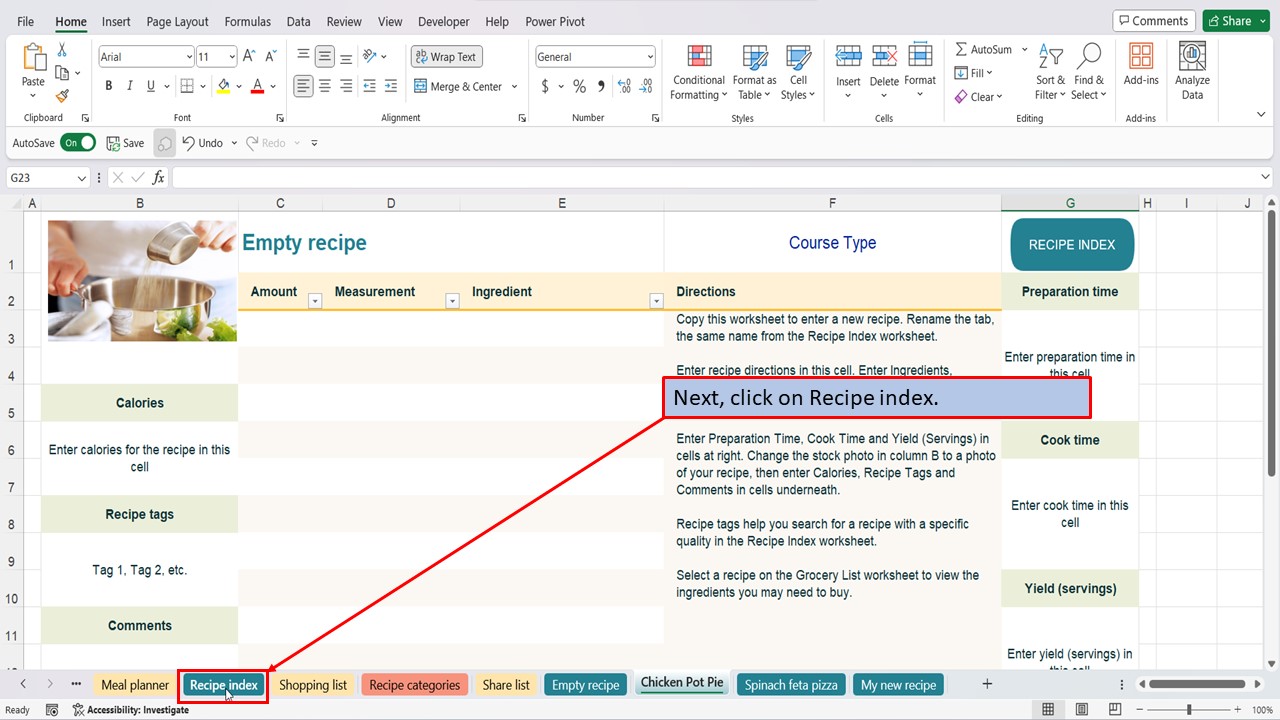Use Sort & Filter
The height and width of the screenshot is (720, 1280).
[x=1049, y=70]
